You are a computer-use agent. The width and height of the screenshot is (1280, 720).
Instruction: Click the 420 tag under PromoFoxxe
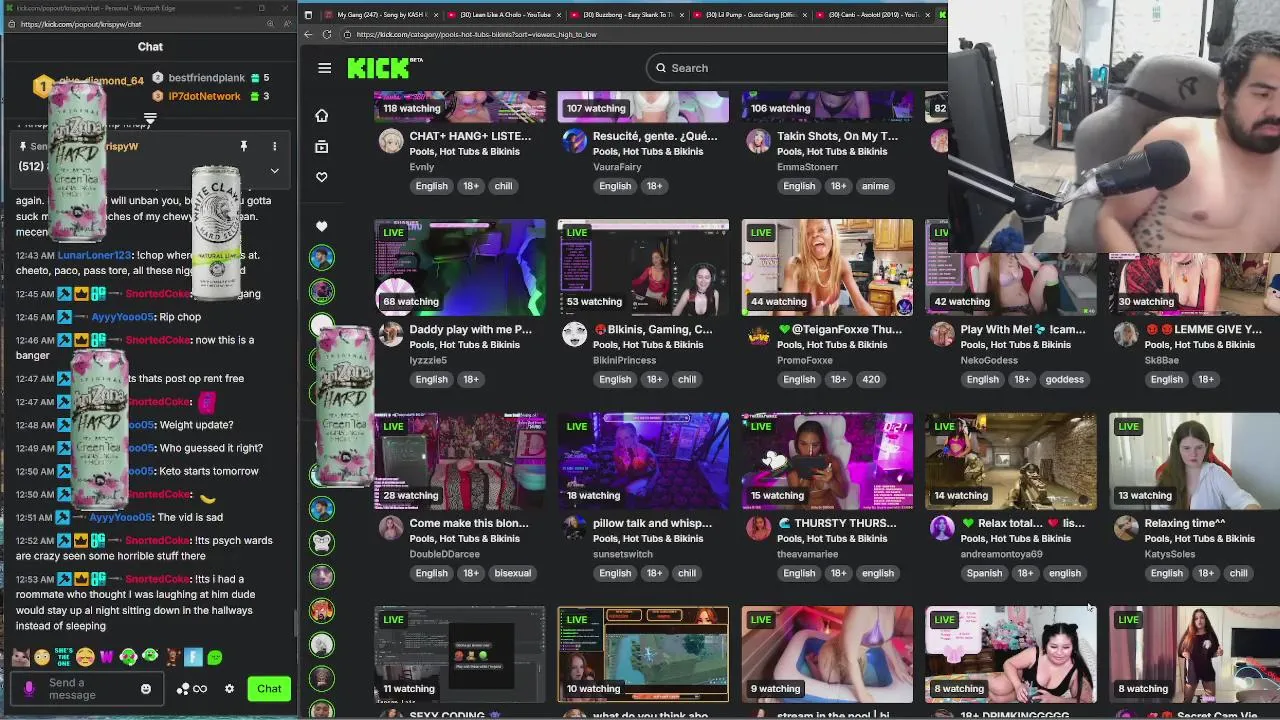pos(871,379)
